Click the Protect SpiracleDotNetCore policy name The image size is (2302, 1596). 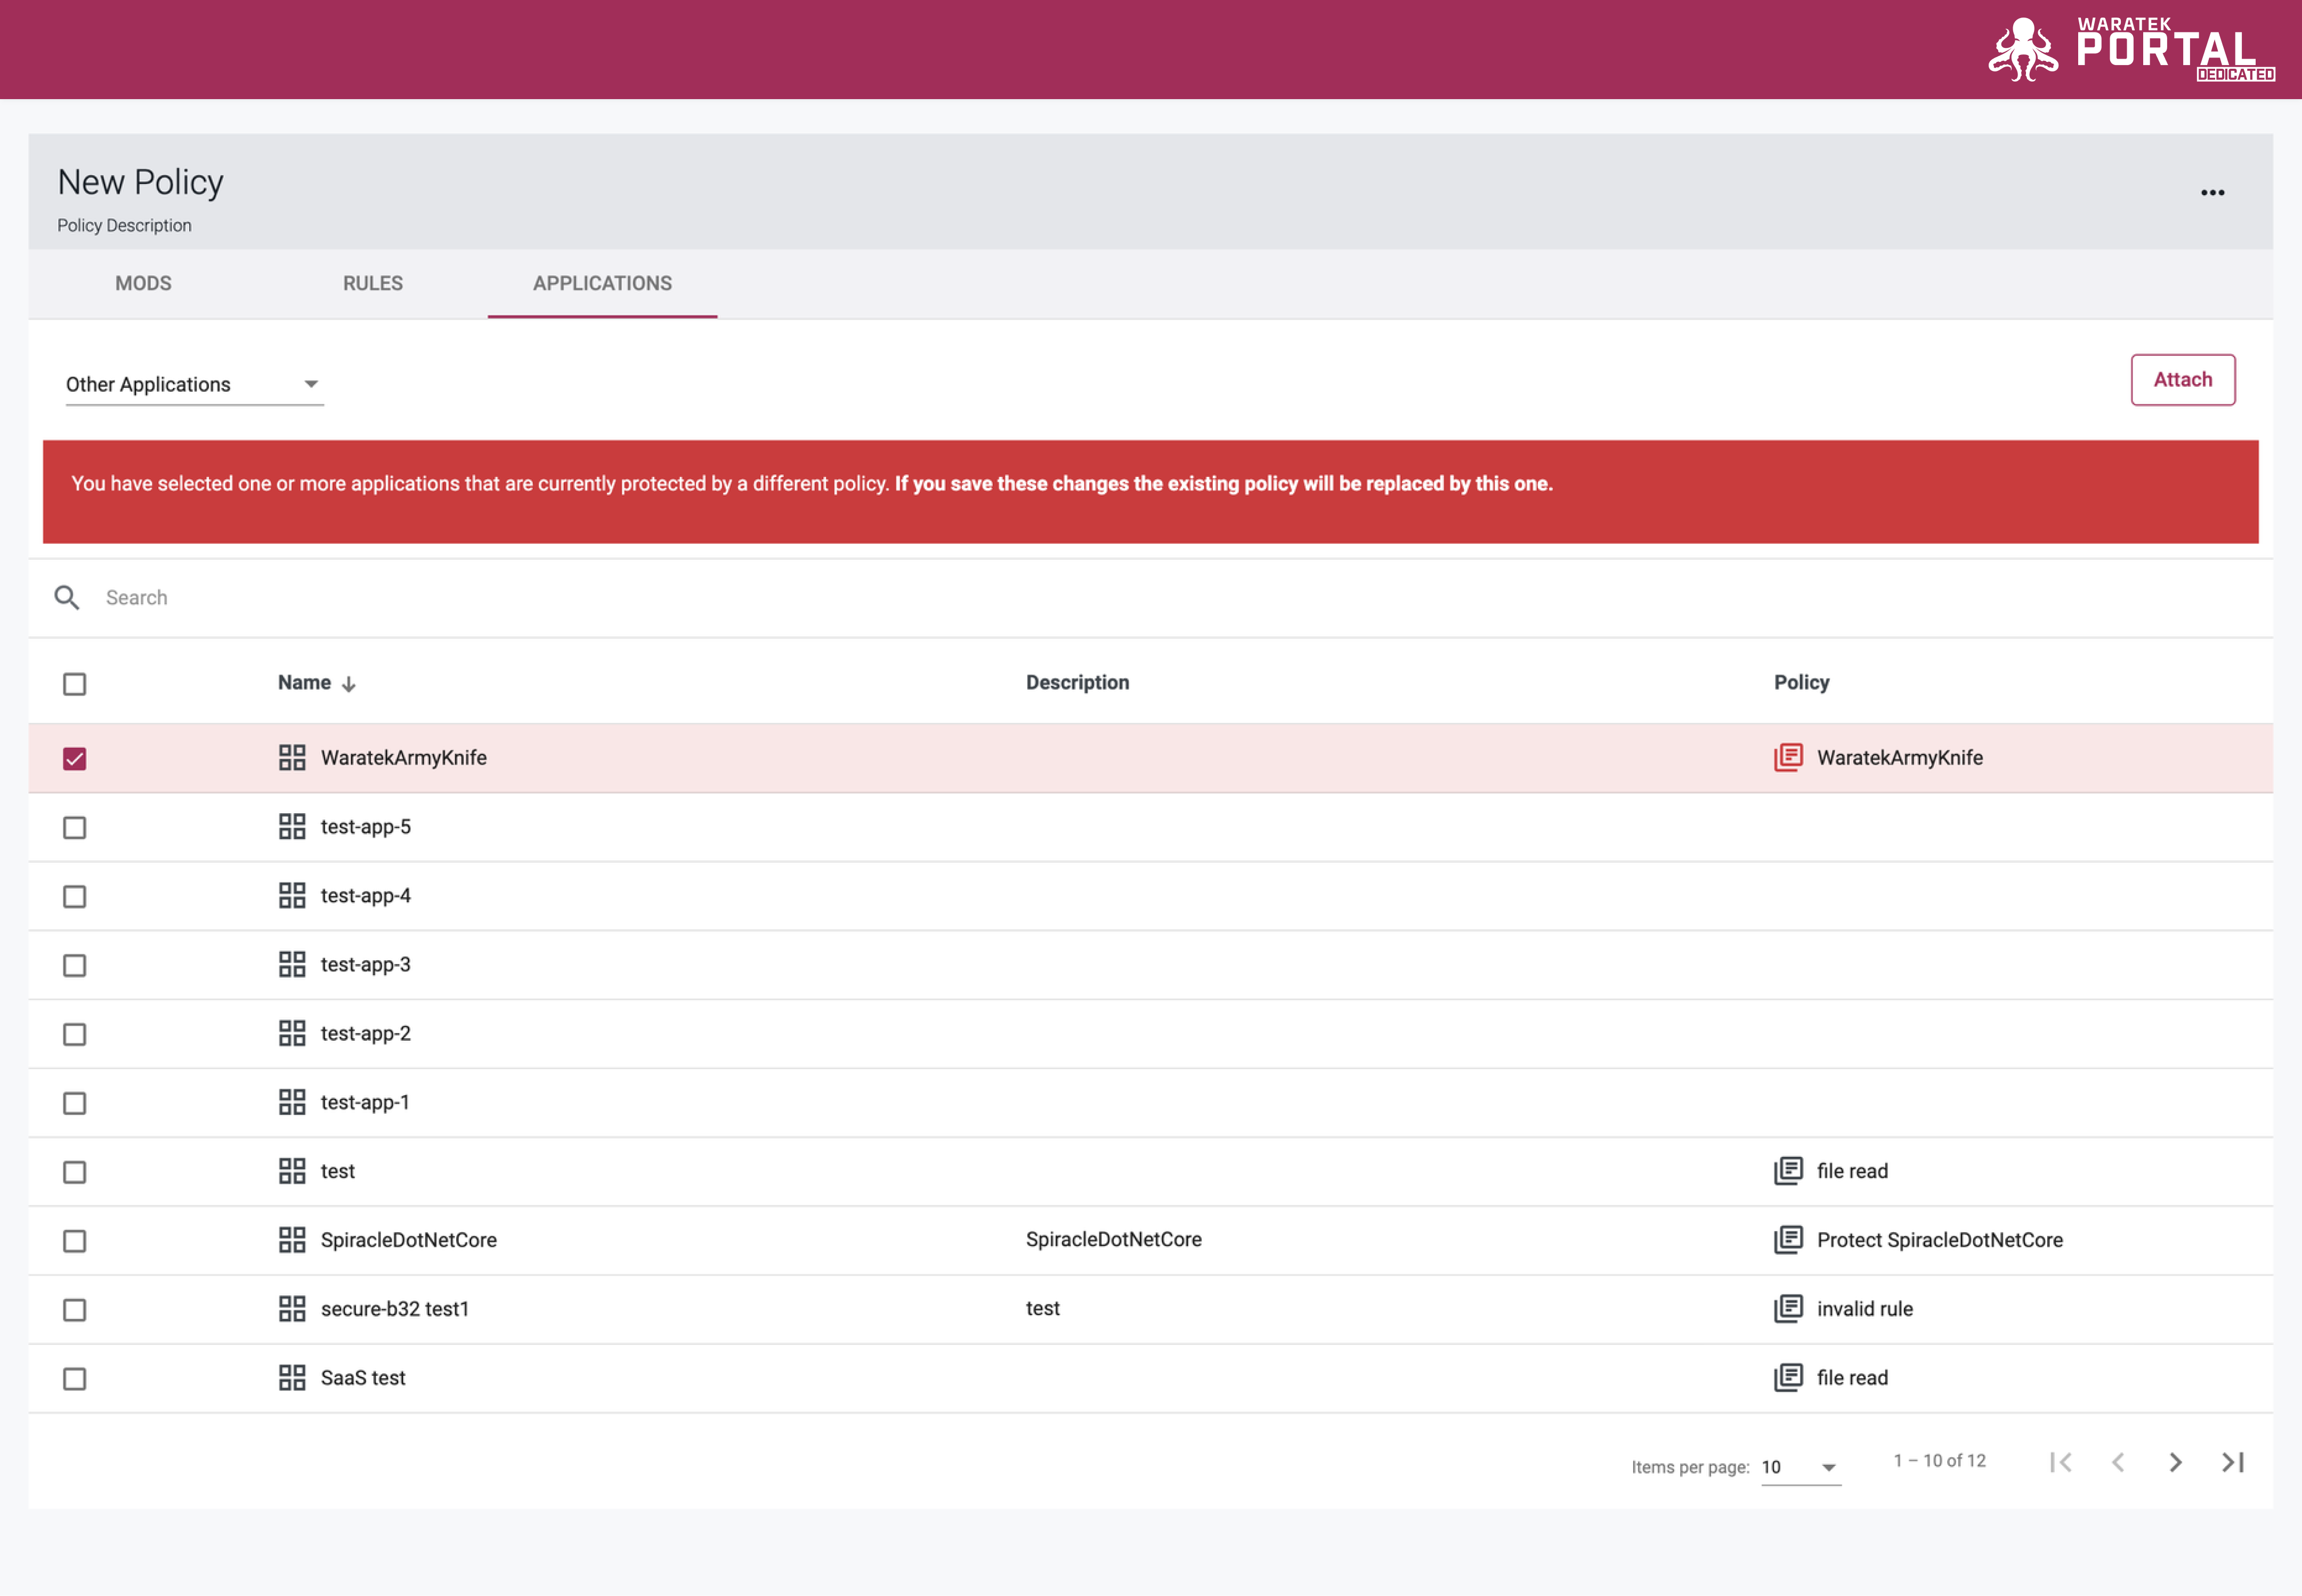1940,1241
